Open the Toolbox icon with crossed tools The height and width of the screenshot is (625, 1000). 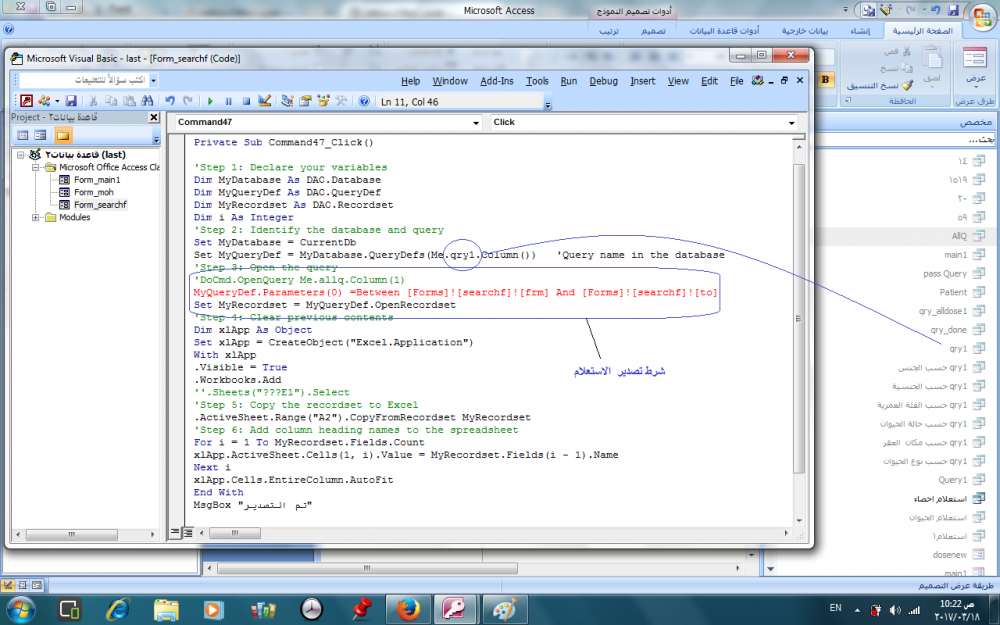click(341, 101)
